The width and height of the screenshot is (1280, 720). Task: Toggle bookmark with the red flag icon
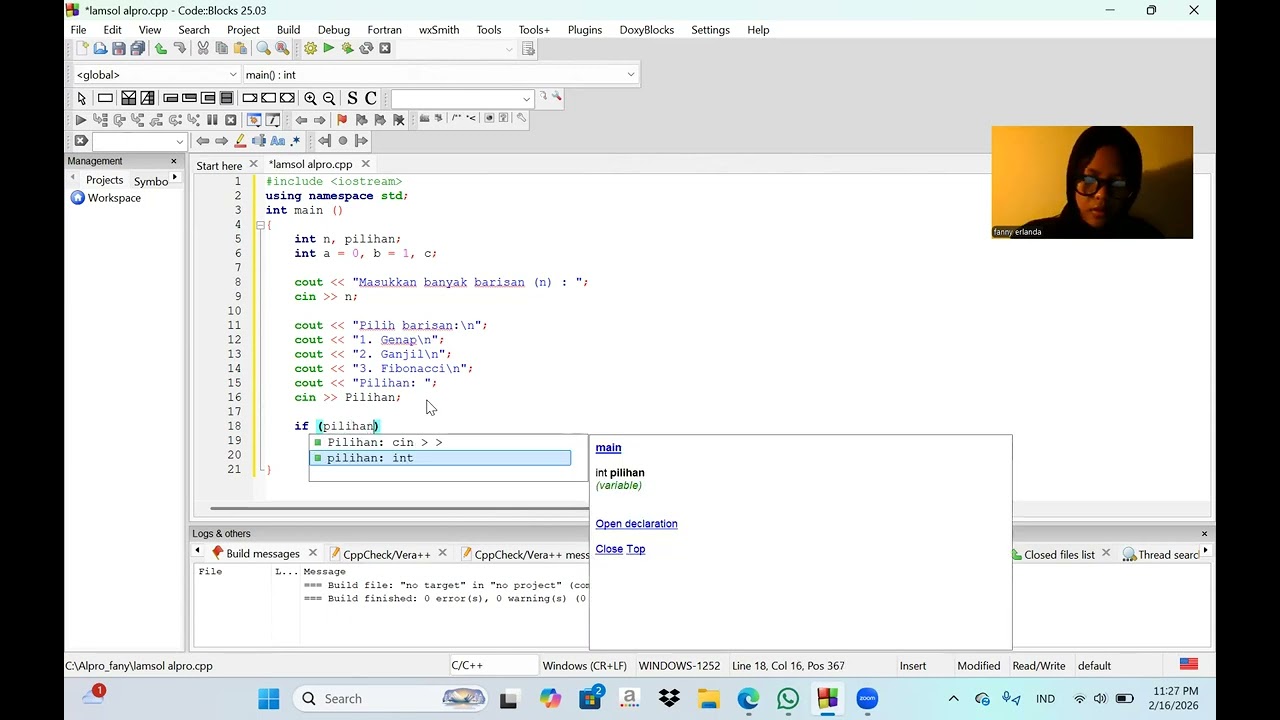point(342,120)
